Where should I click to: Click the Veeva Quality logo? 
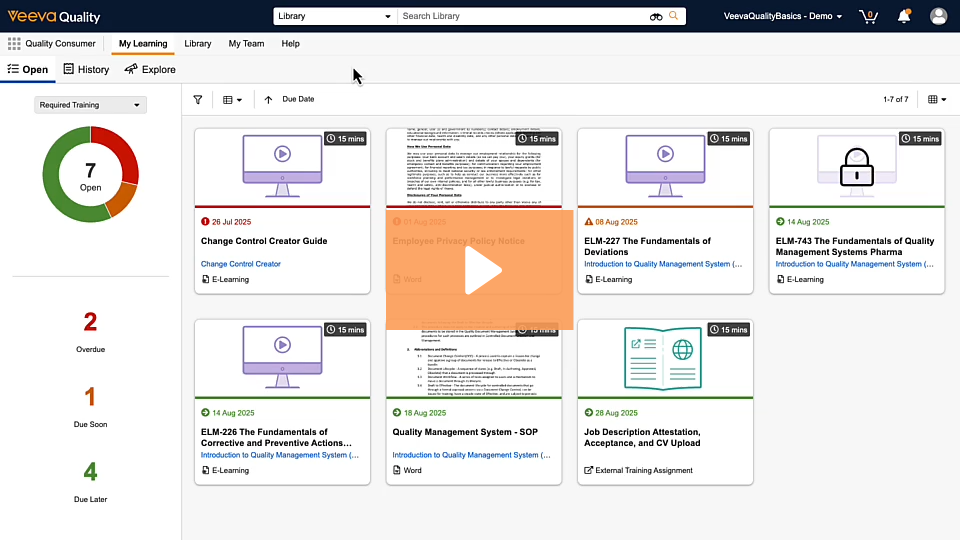point(54,17)
